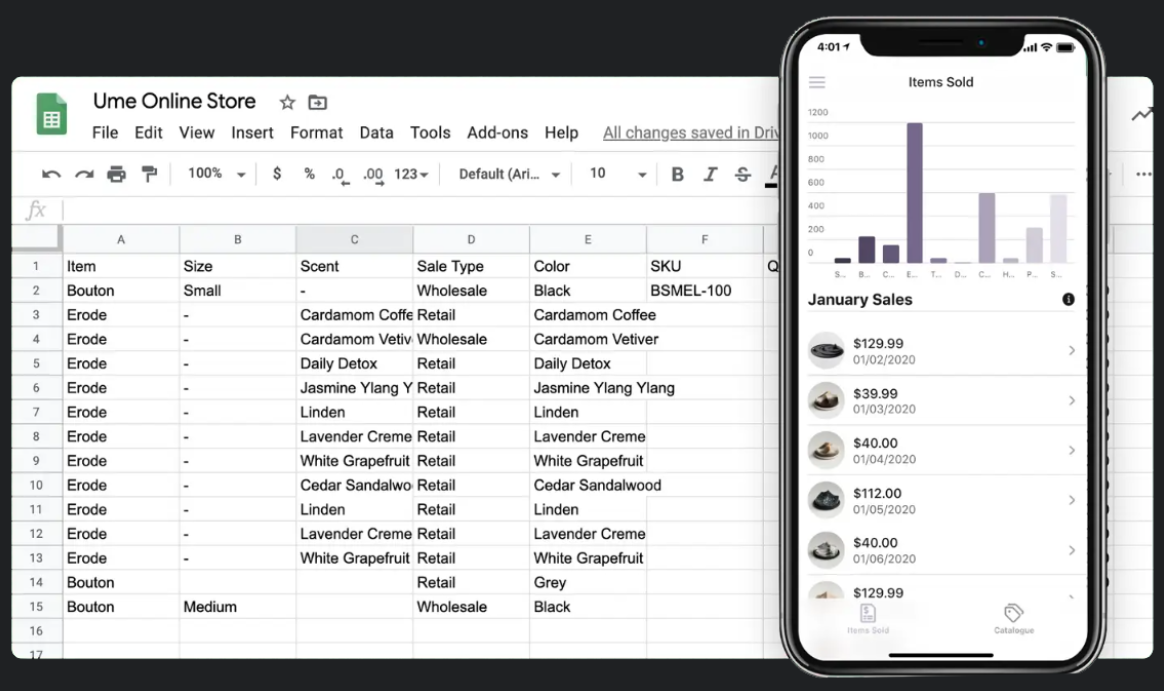The height and width of the screenshot is (691, 1164).
Task: Open the Data menu
Action: click(x=376, y=133)
